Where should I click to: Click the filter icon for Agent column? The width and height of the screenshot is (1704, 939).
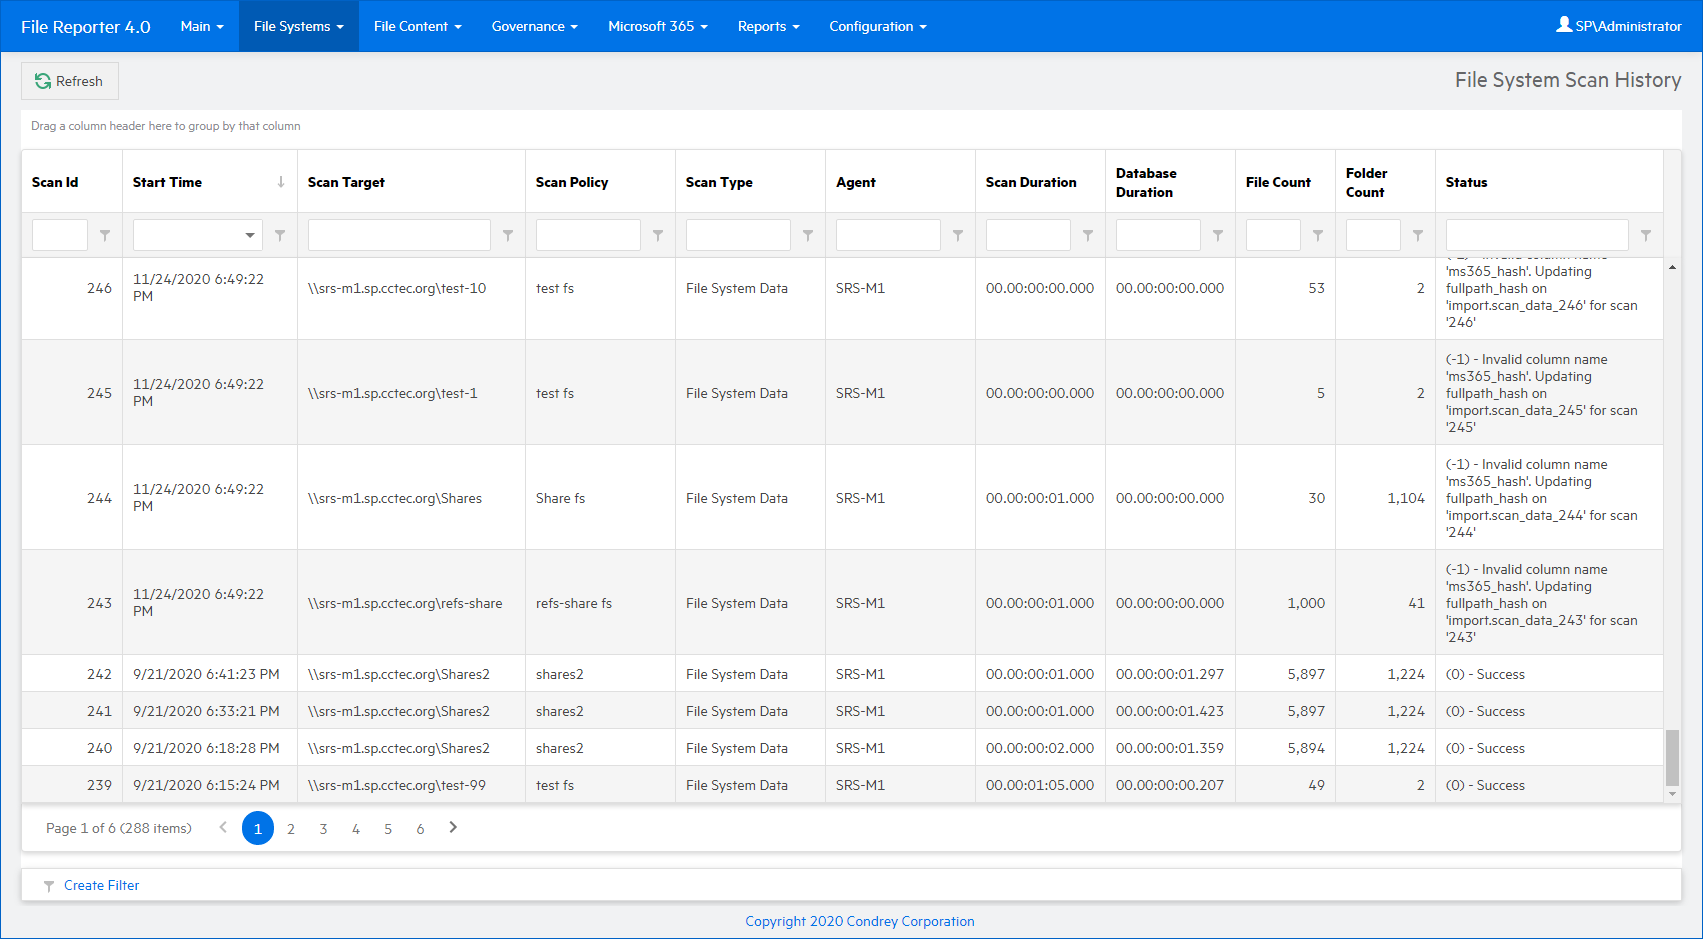click(958, 235)
